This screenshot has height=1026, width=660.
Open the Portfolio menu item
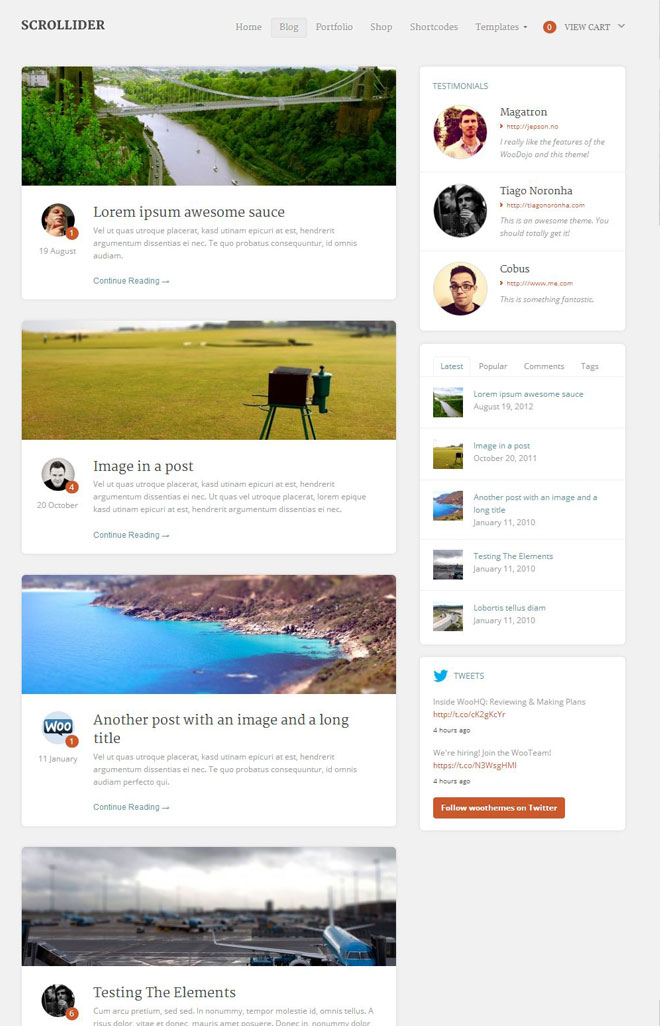point(334,27)
